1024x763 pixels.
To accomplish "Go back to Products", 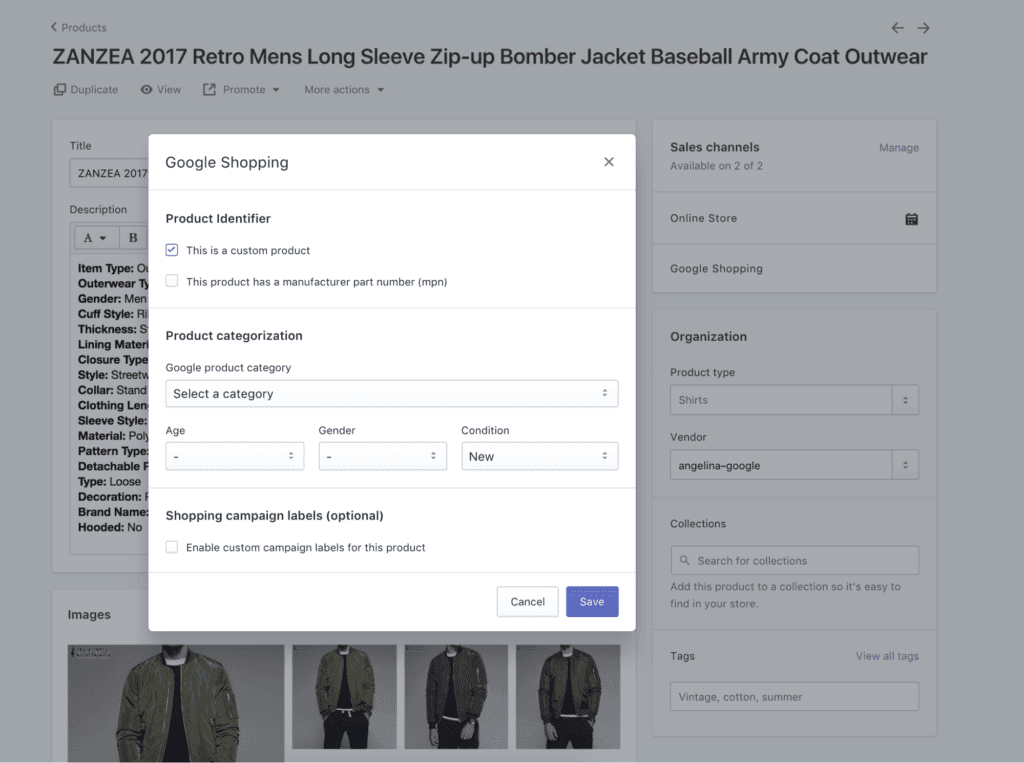I will coord(78,27).
